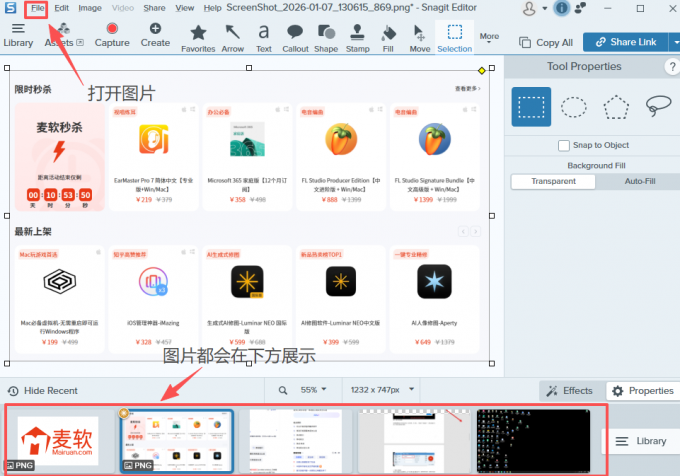Open the user account icon

pos(529,9)
